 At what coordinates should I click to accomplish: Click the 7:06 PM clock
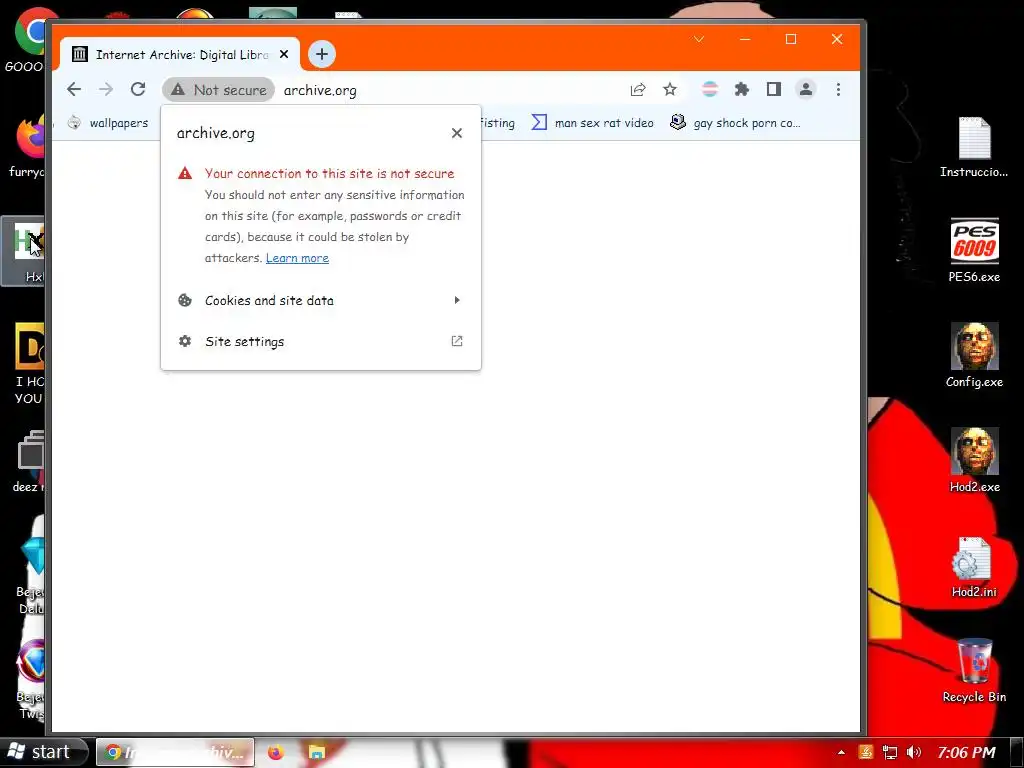(967, 752)
